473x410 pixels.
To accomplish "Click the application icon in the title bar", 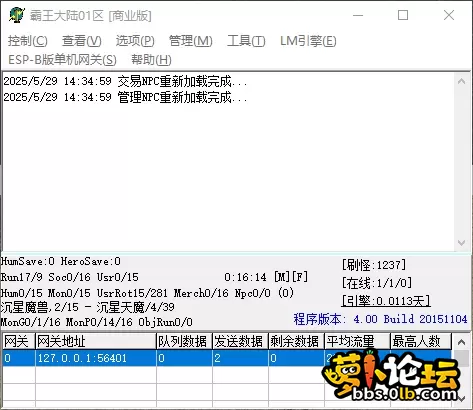I will pos(17,15).
